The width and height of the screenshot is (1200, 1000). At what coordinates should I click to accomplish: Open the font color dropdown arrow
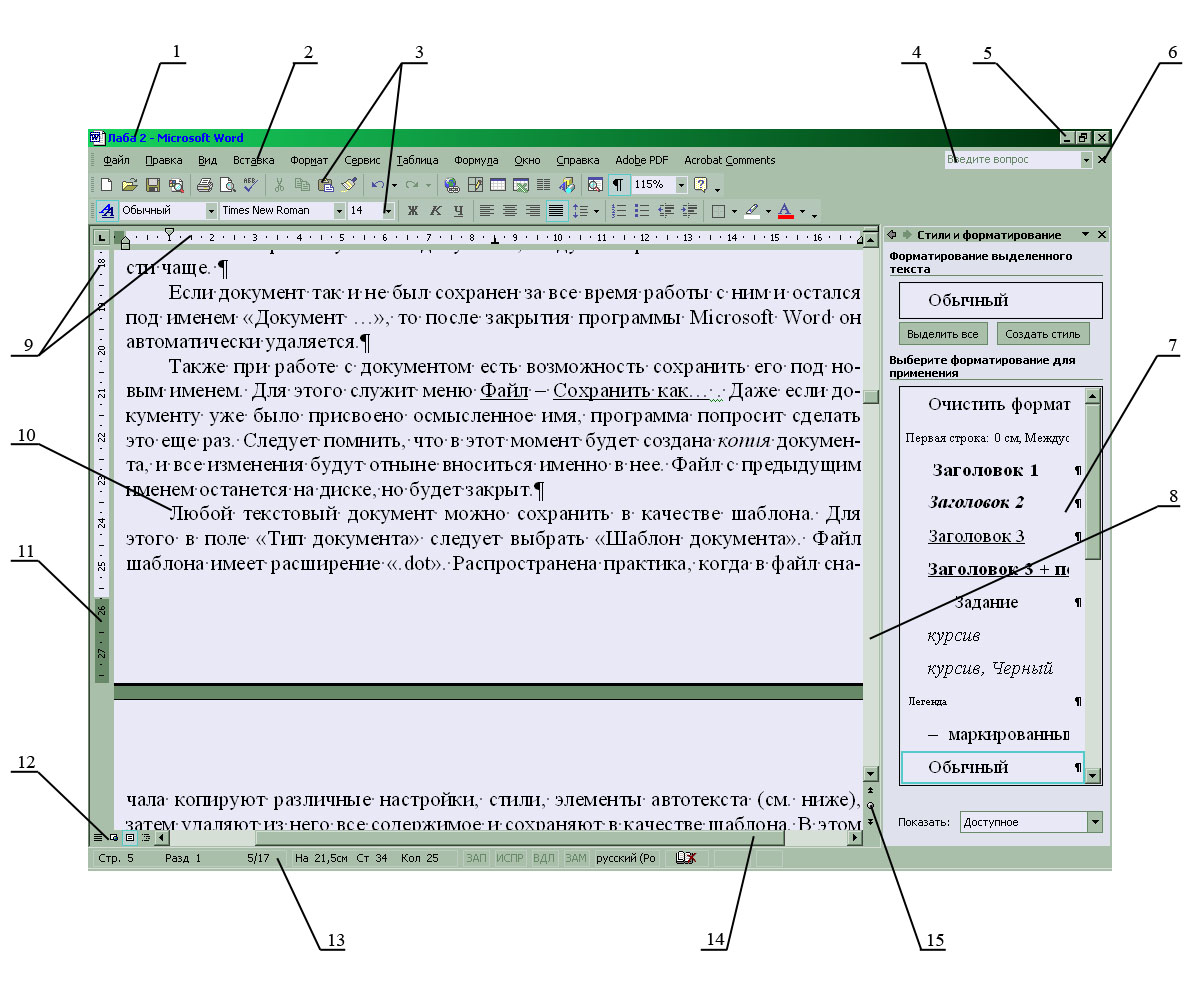coord(802,211)
